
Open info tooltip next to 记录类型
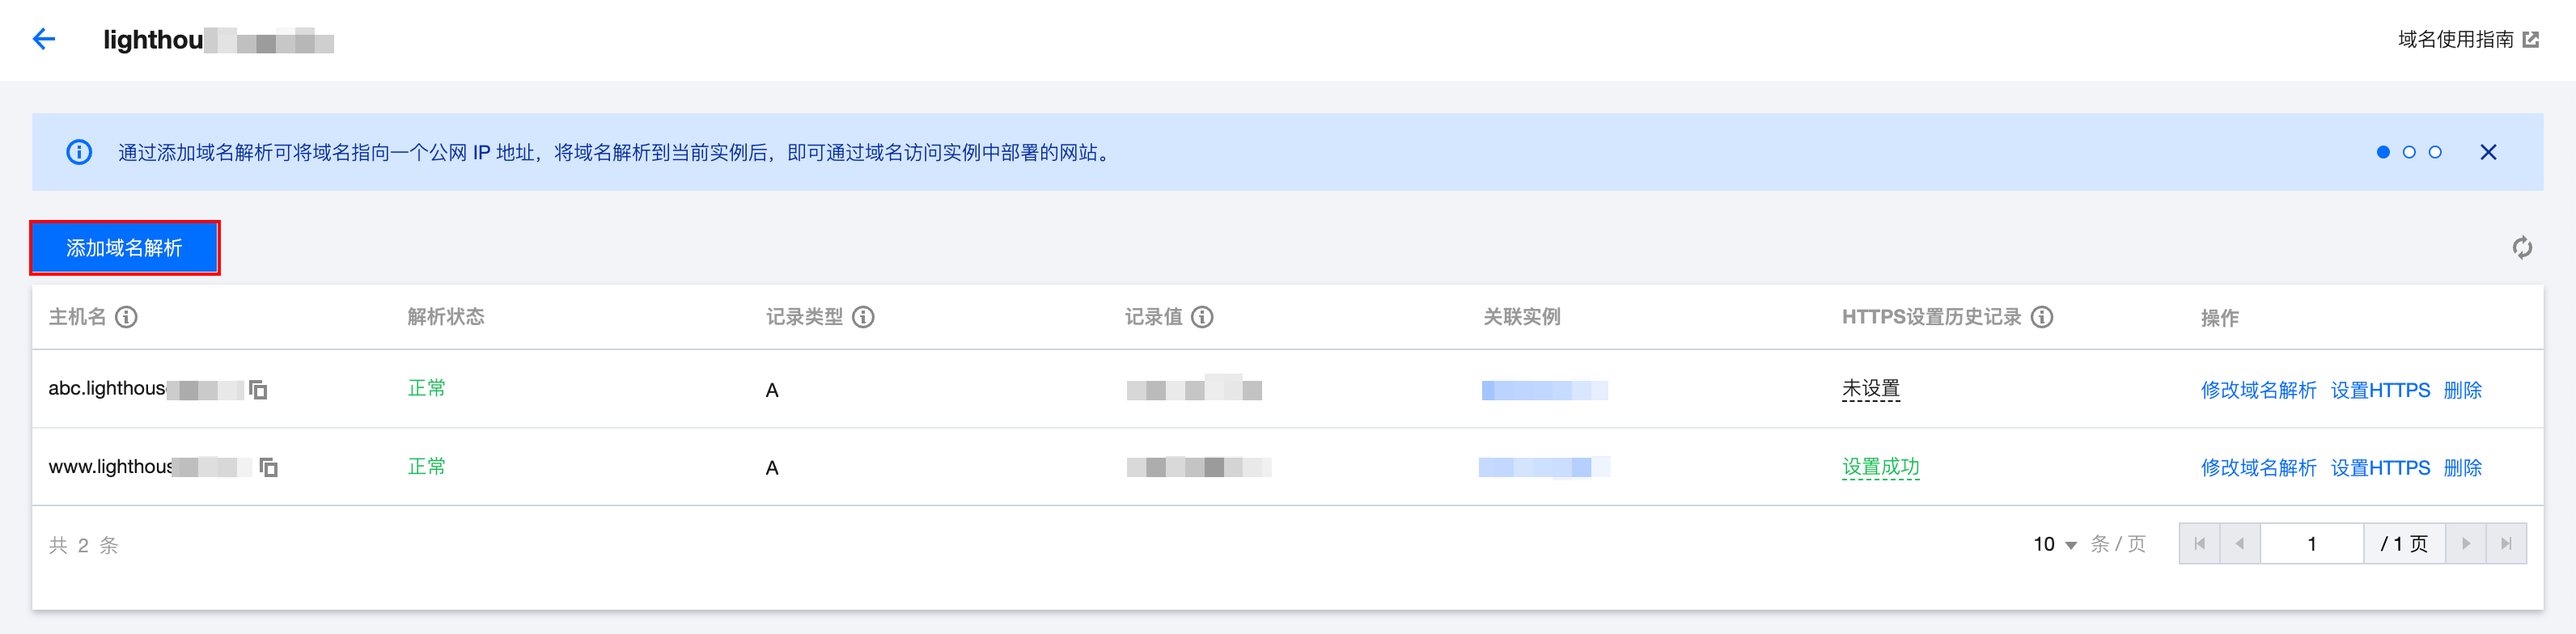(x=863, y=317)
